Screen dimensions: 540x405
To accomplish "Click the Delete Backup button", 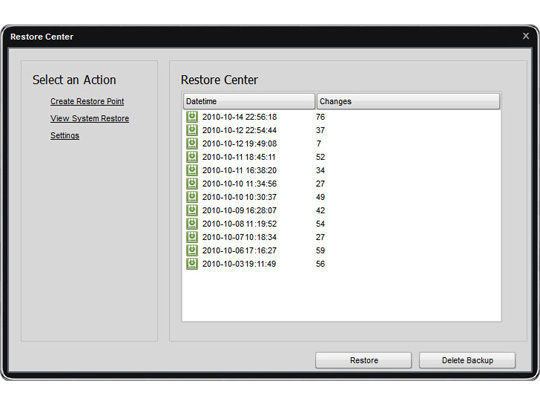I will 467,360.
